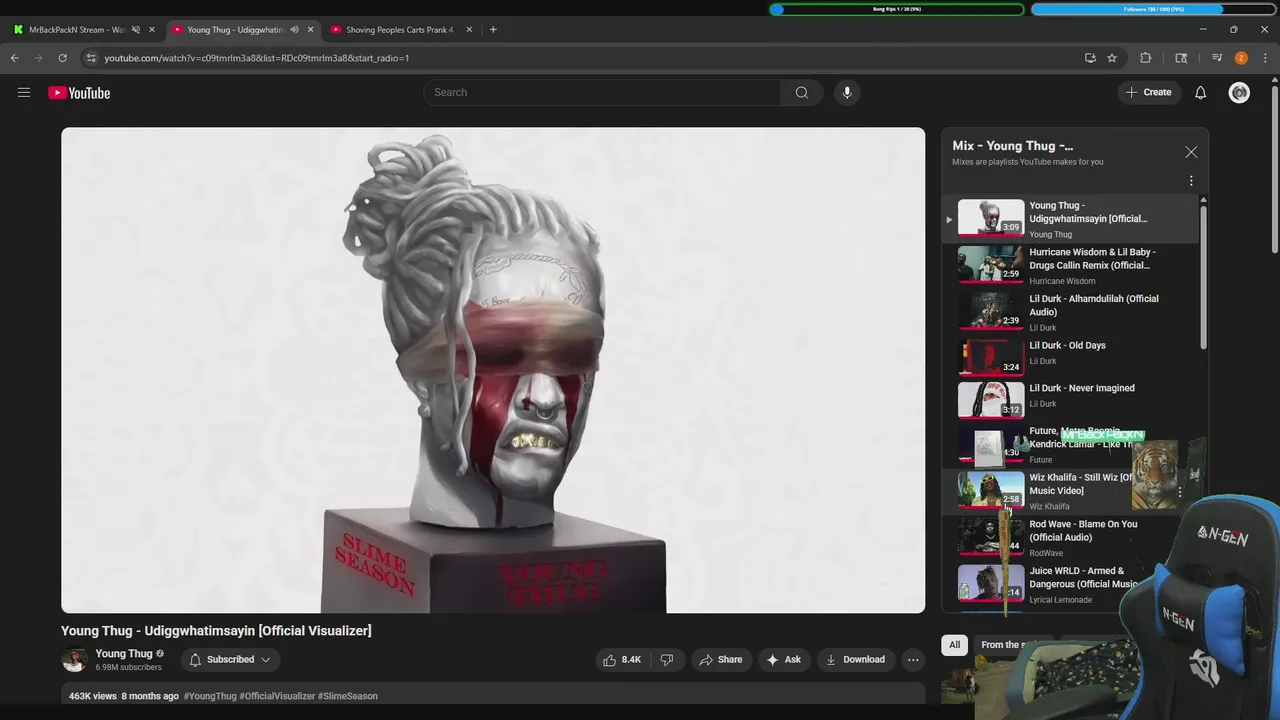Click the Ask button
Viewport: 1280px width, 720px height.
click(x=783, y=660)
